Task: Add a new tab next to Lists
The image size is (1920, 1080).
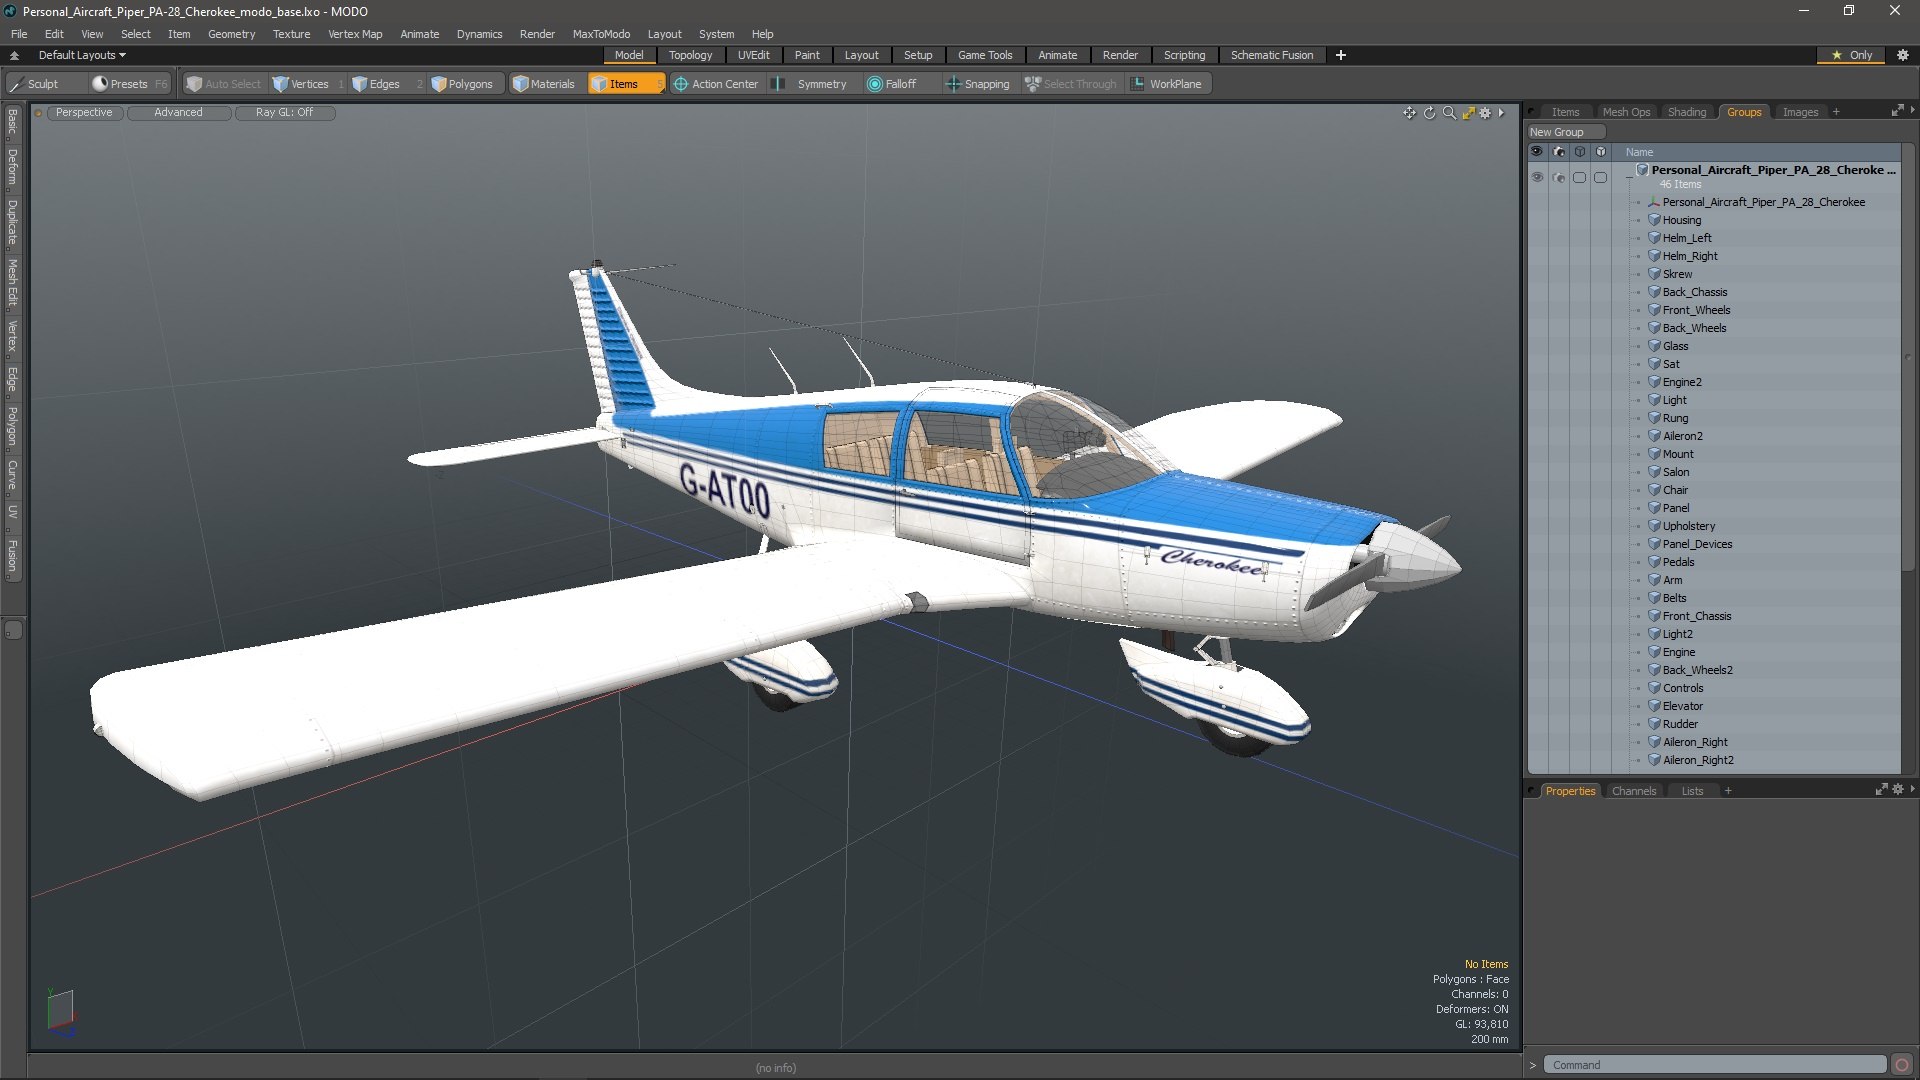Action: click(1727, 791)
